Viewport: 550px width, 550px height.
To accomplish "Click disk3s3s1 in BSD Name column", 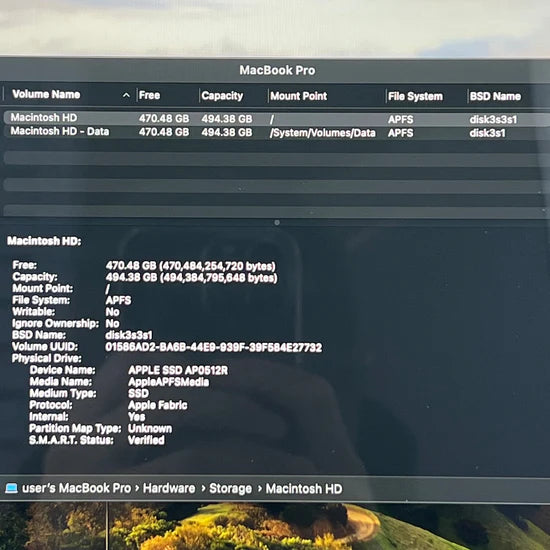I will tap(493, 120).
